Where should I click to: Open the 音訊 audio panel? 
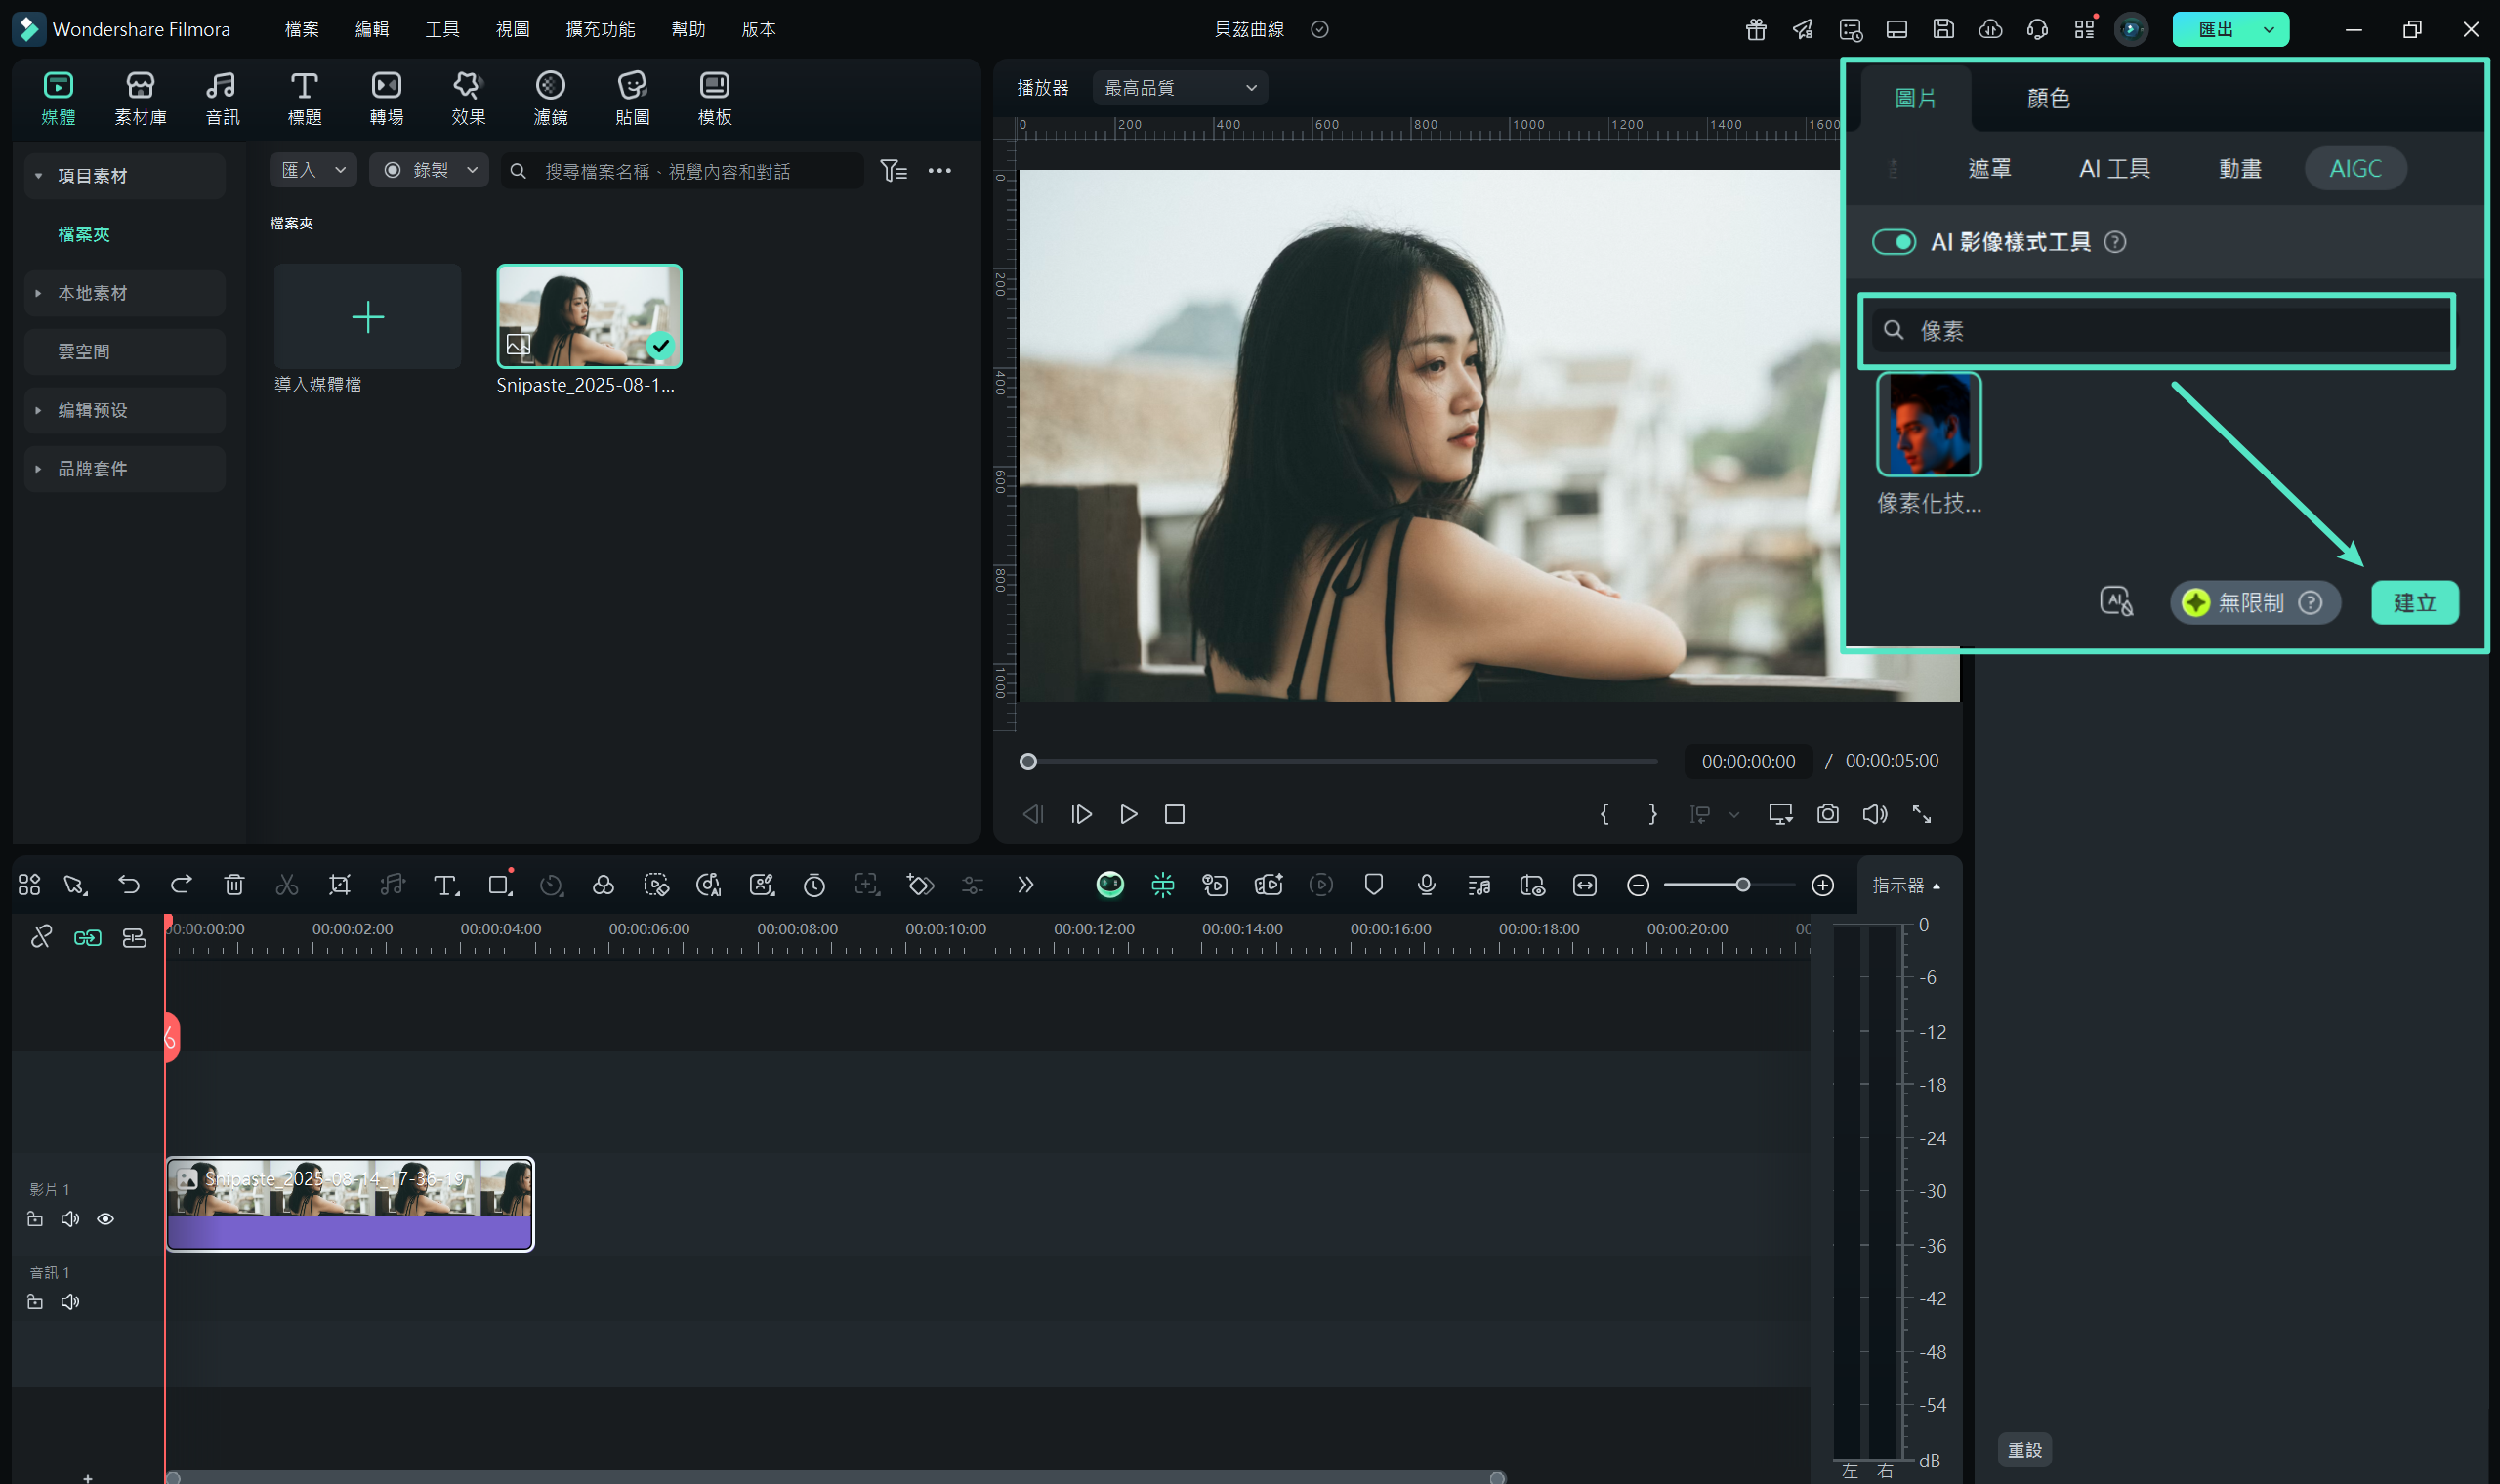(x=222, y=98)
